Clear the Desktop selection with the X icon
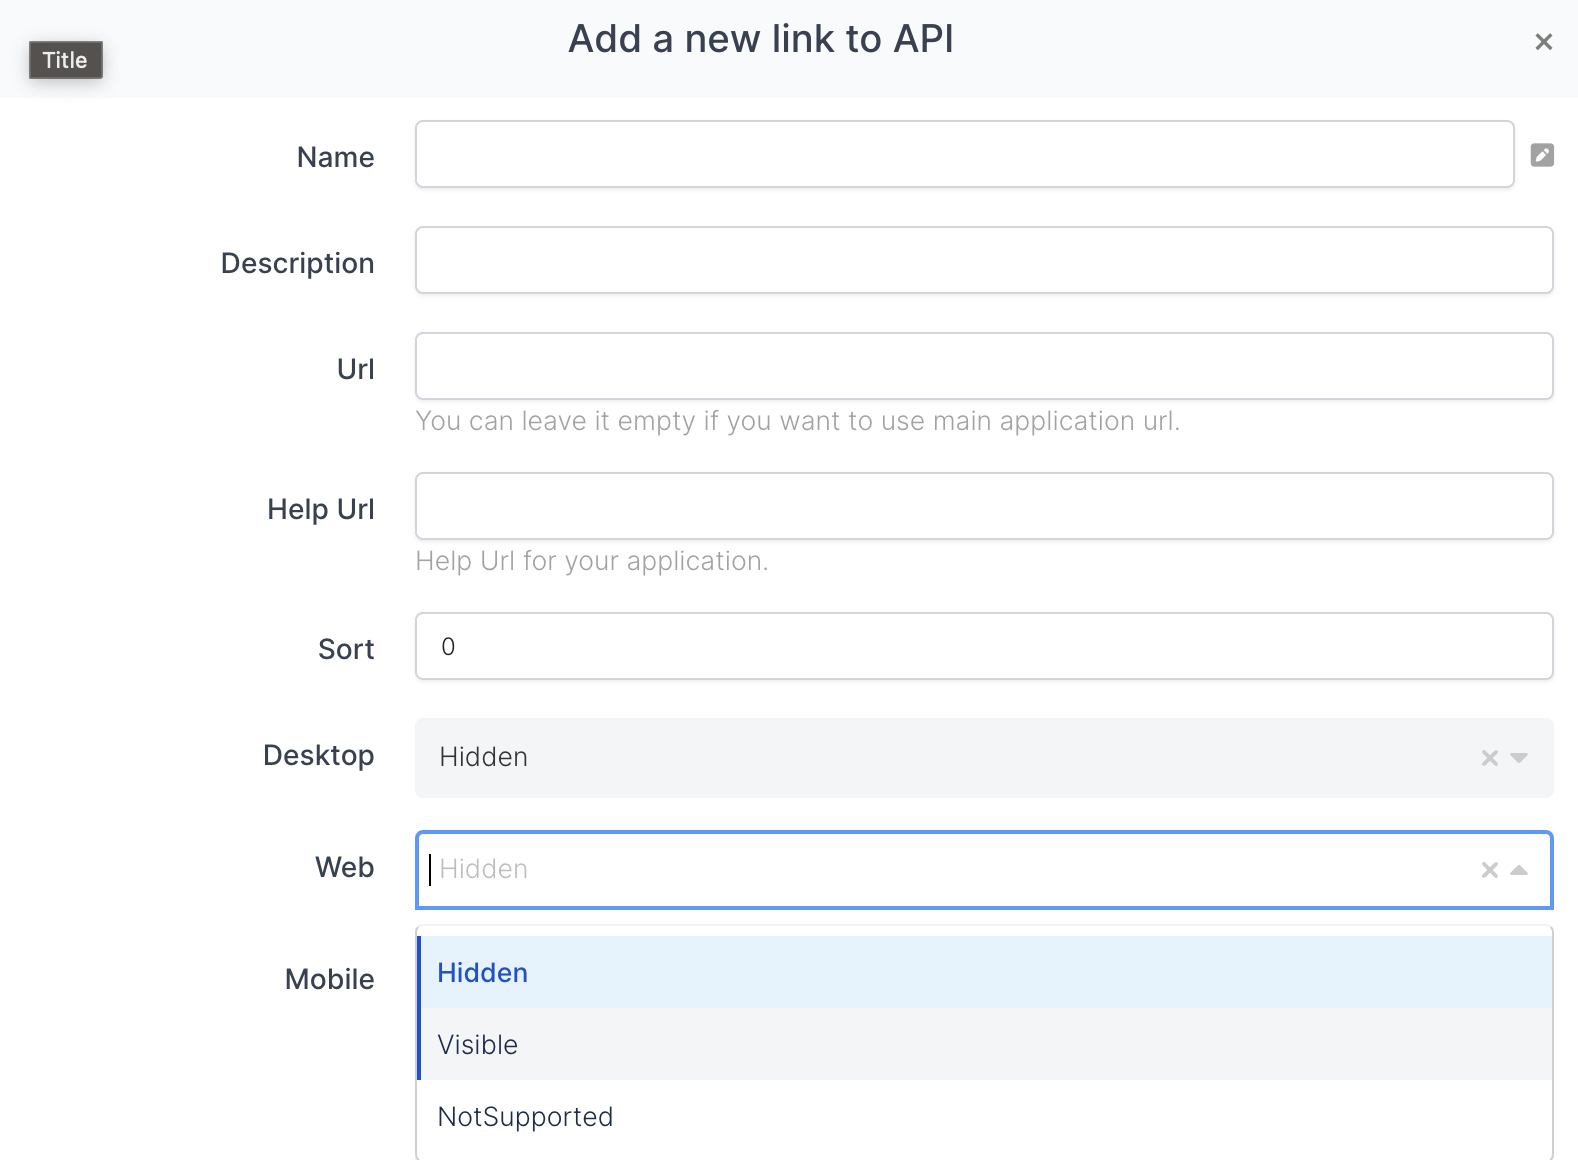1578x1160 pixels. (x=1489, y=758)
